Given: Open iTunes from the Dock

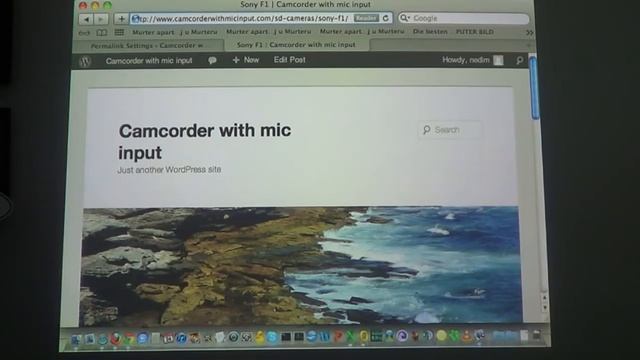Looking at the screenshot, I should pos(181,338).
